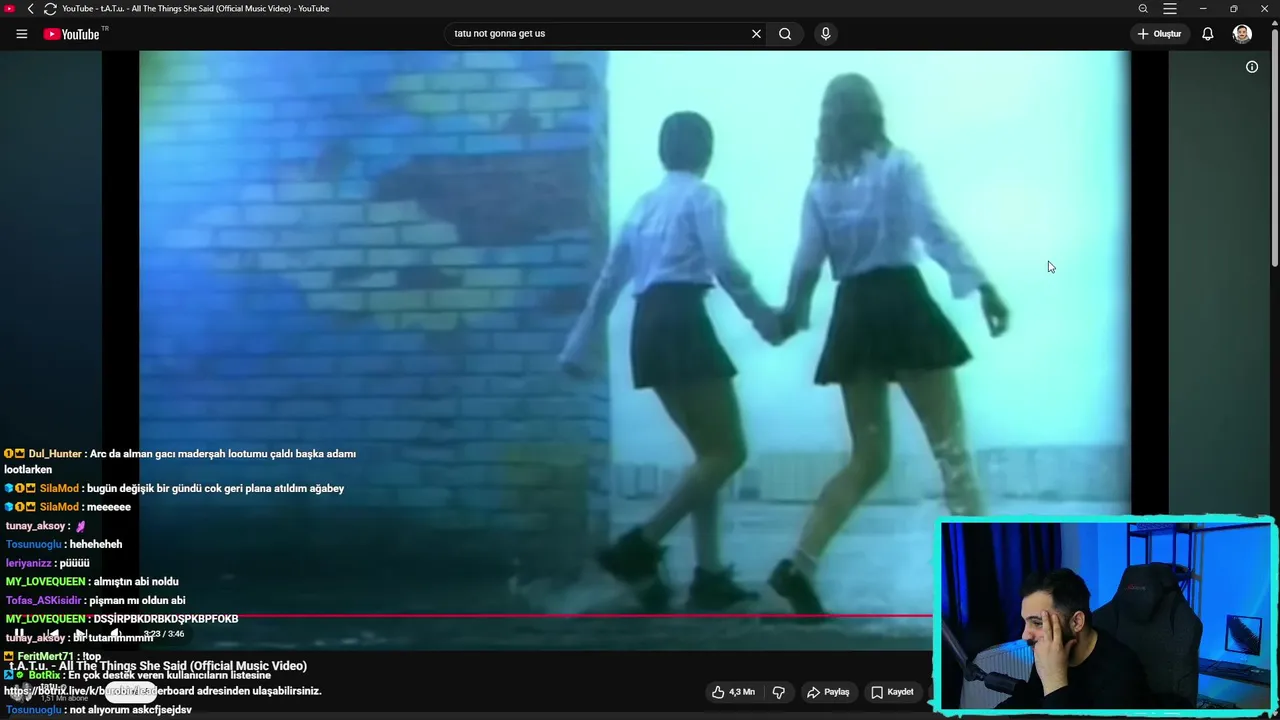
Task: Save the video with Kaydet
Action: 892,692
